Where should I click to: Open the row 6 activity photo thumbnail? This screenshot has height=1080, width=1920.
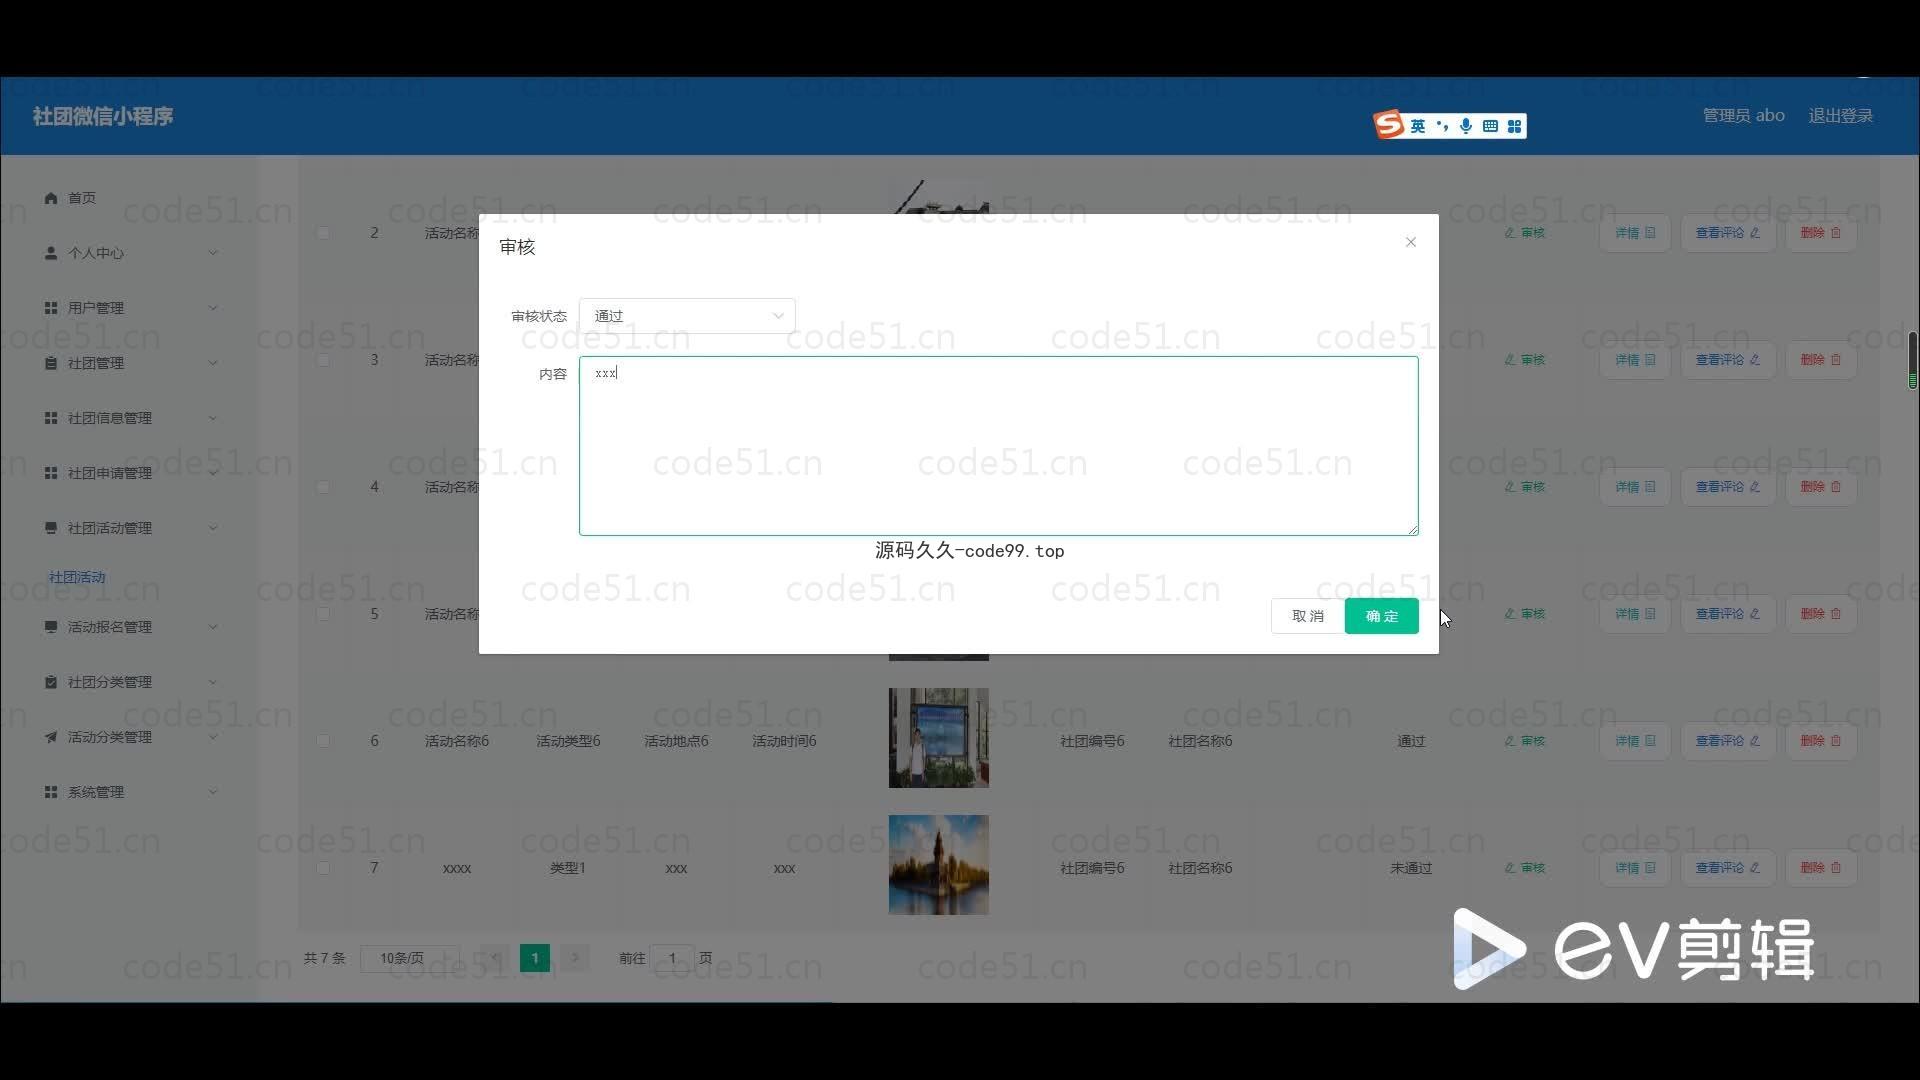click(x=938, y=738)
